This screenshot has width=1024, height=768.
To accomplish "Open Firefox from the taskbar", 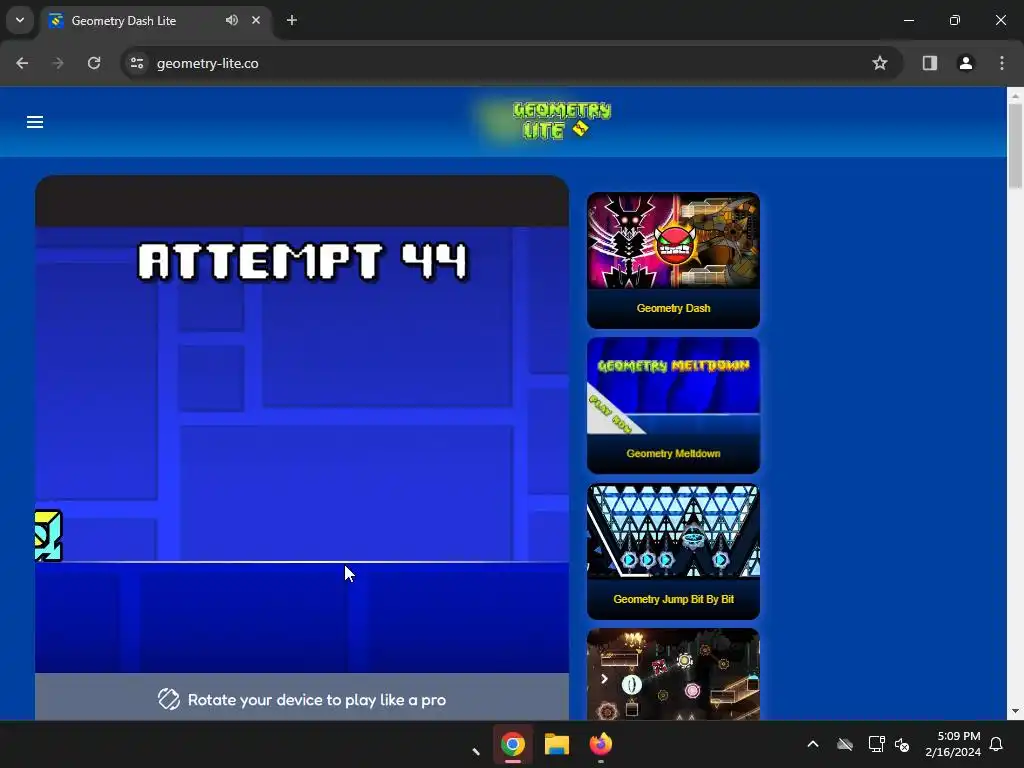I will 600,744.
